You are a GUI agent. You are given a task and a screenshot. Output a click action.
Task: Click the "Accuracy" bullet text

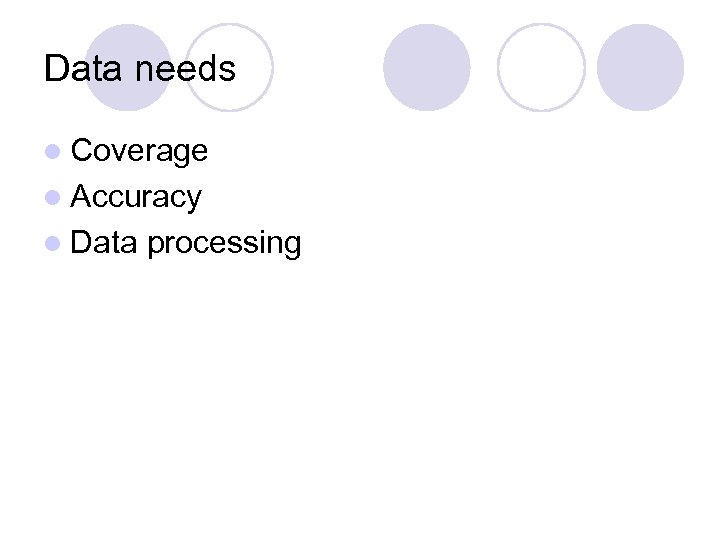137,197
